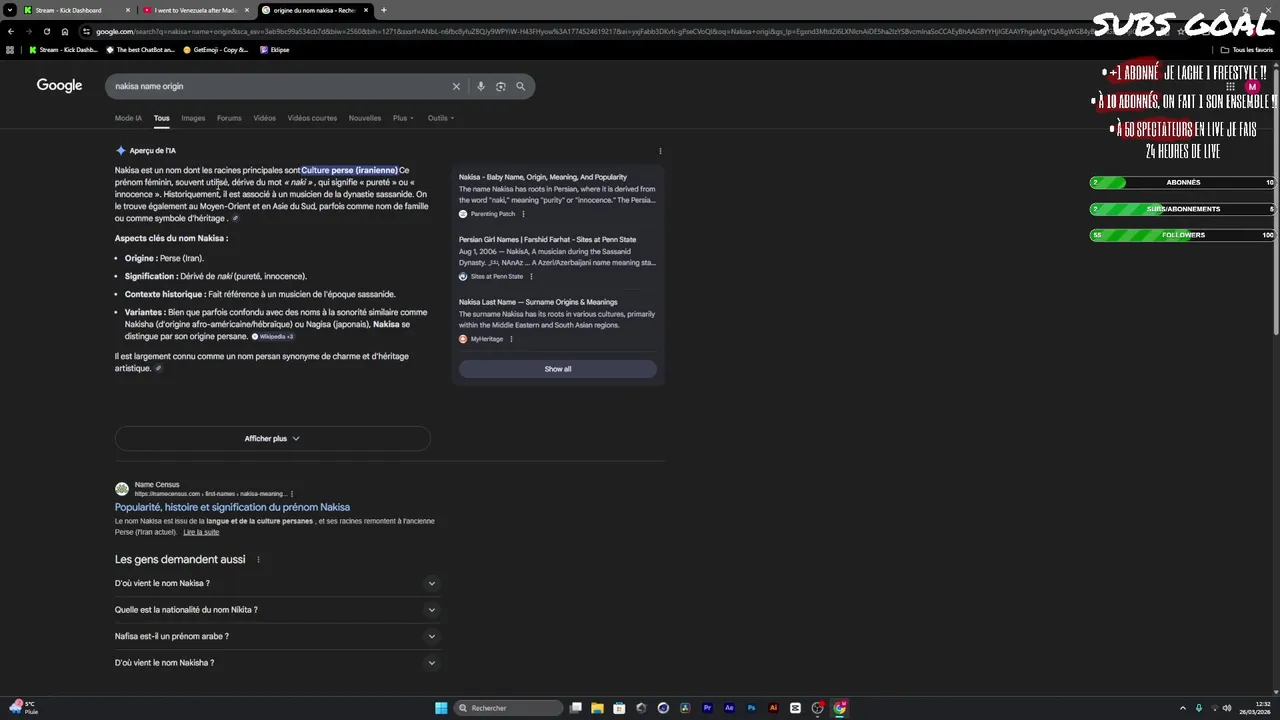Open Task View on taskbar
Screen dimensions: 1280x720
click(575, 708)
